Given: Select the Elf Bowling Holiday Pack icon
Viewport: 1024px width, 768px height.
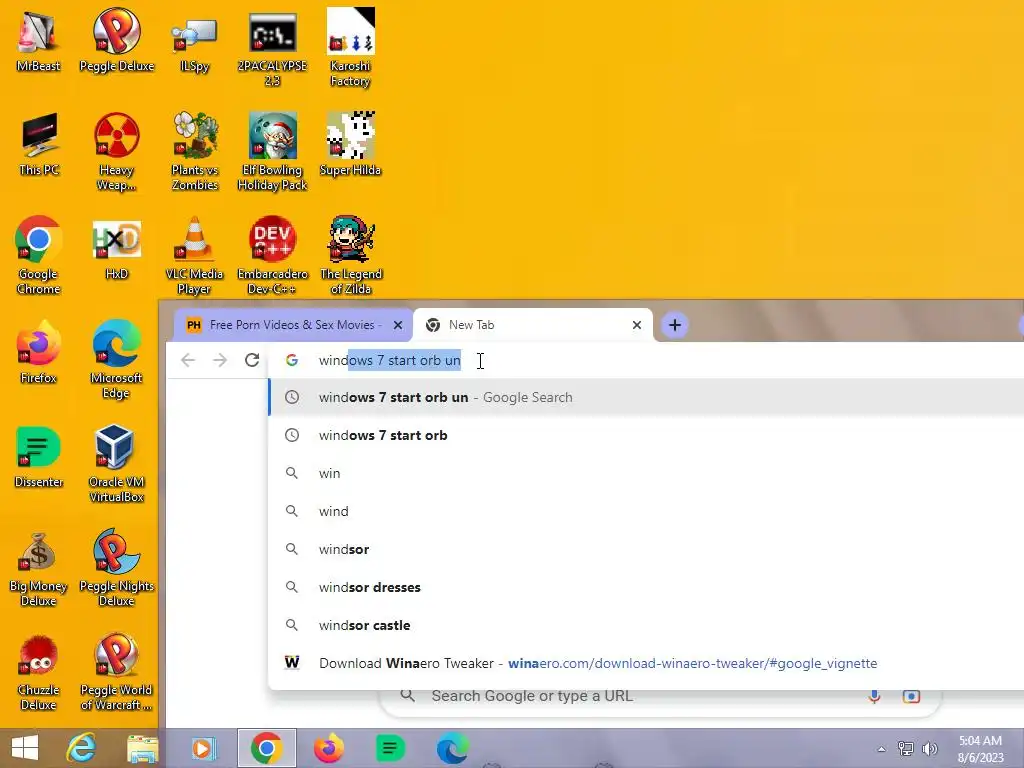Looking at the screenshot, I should coord(272,152).
